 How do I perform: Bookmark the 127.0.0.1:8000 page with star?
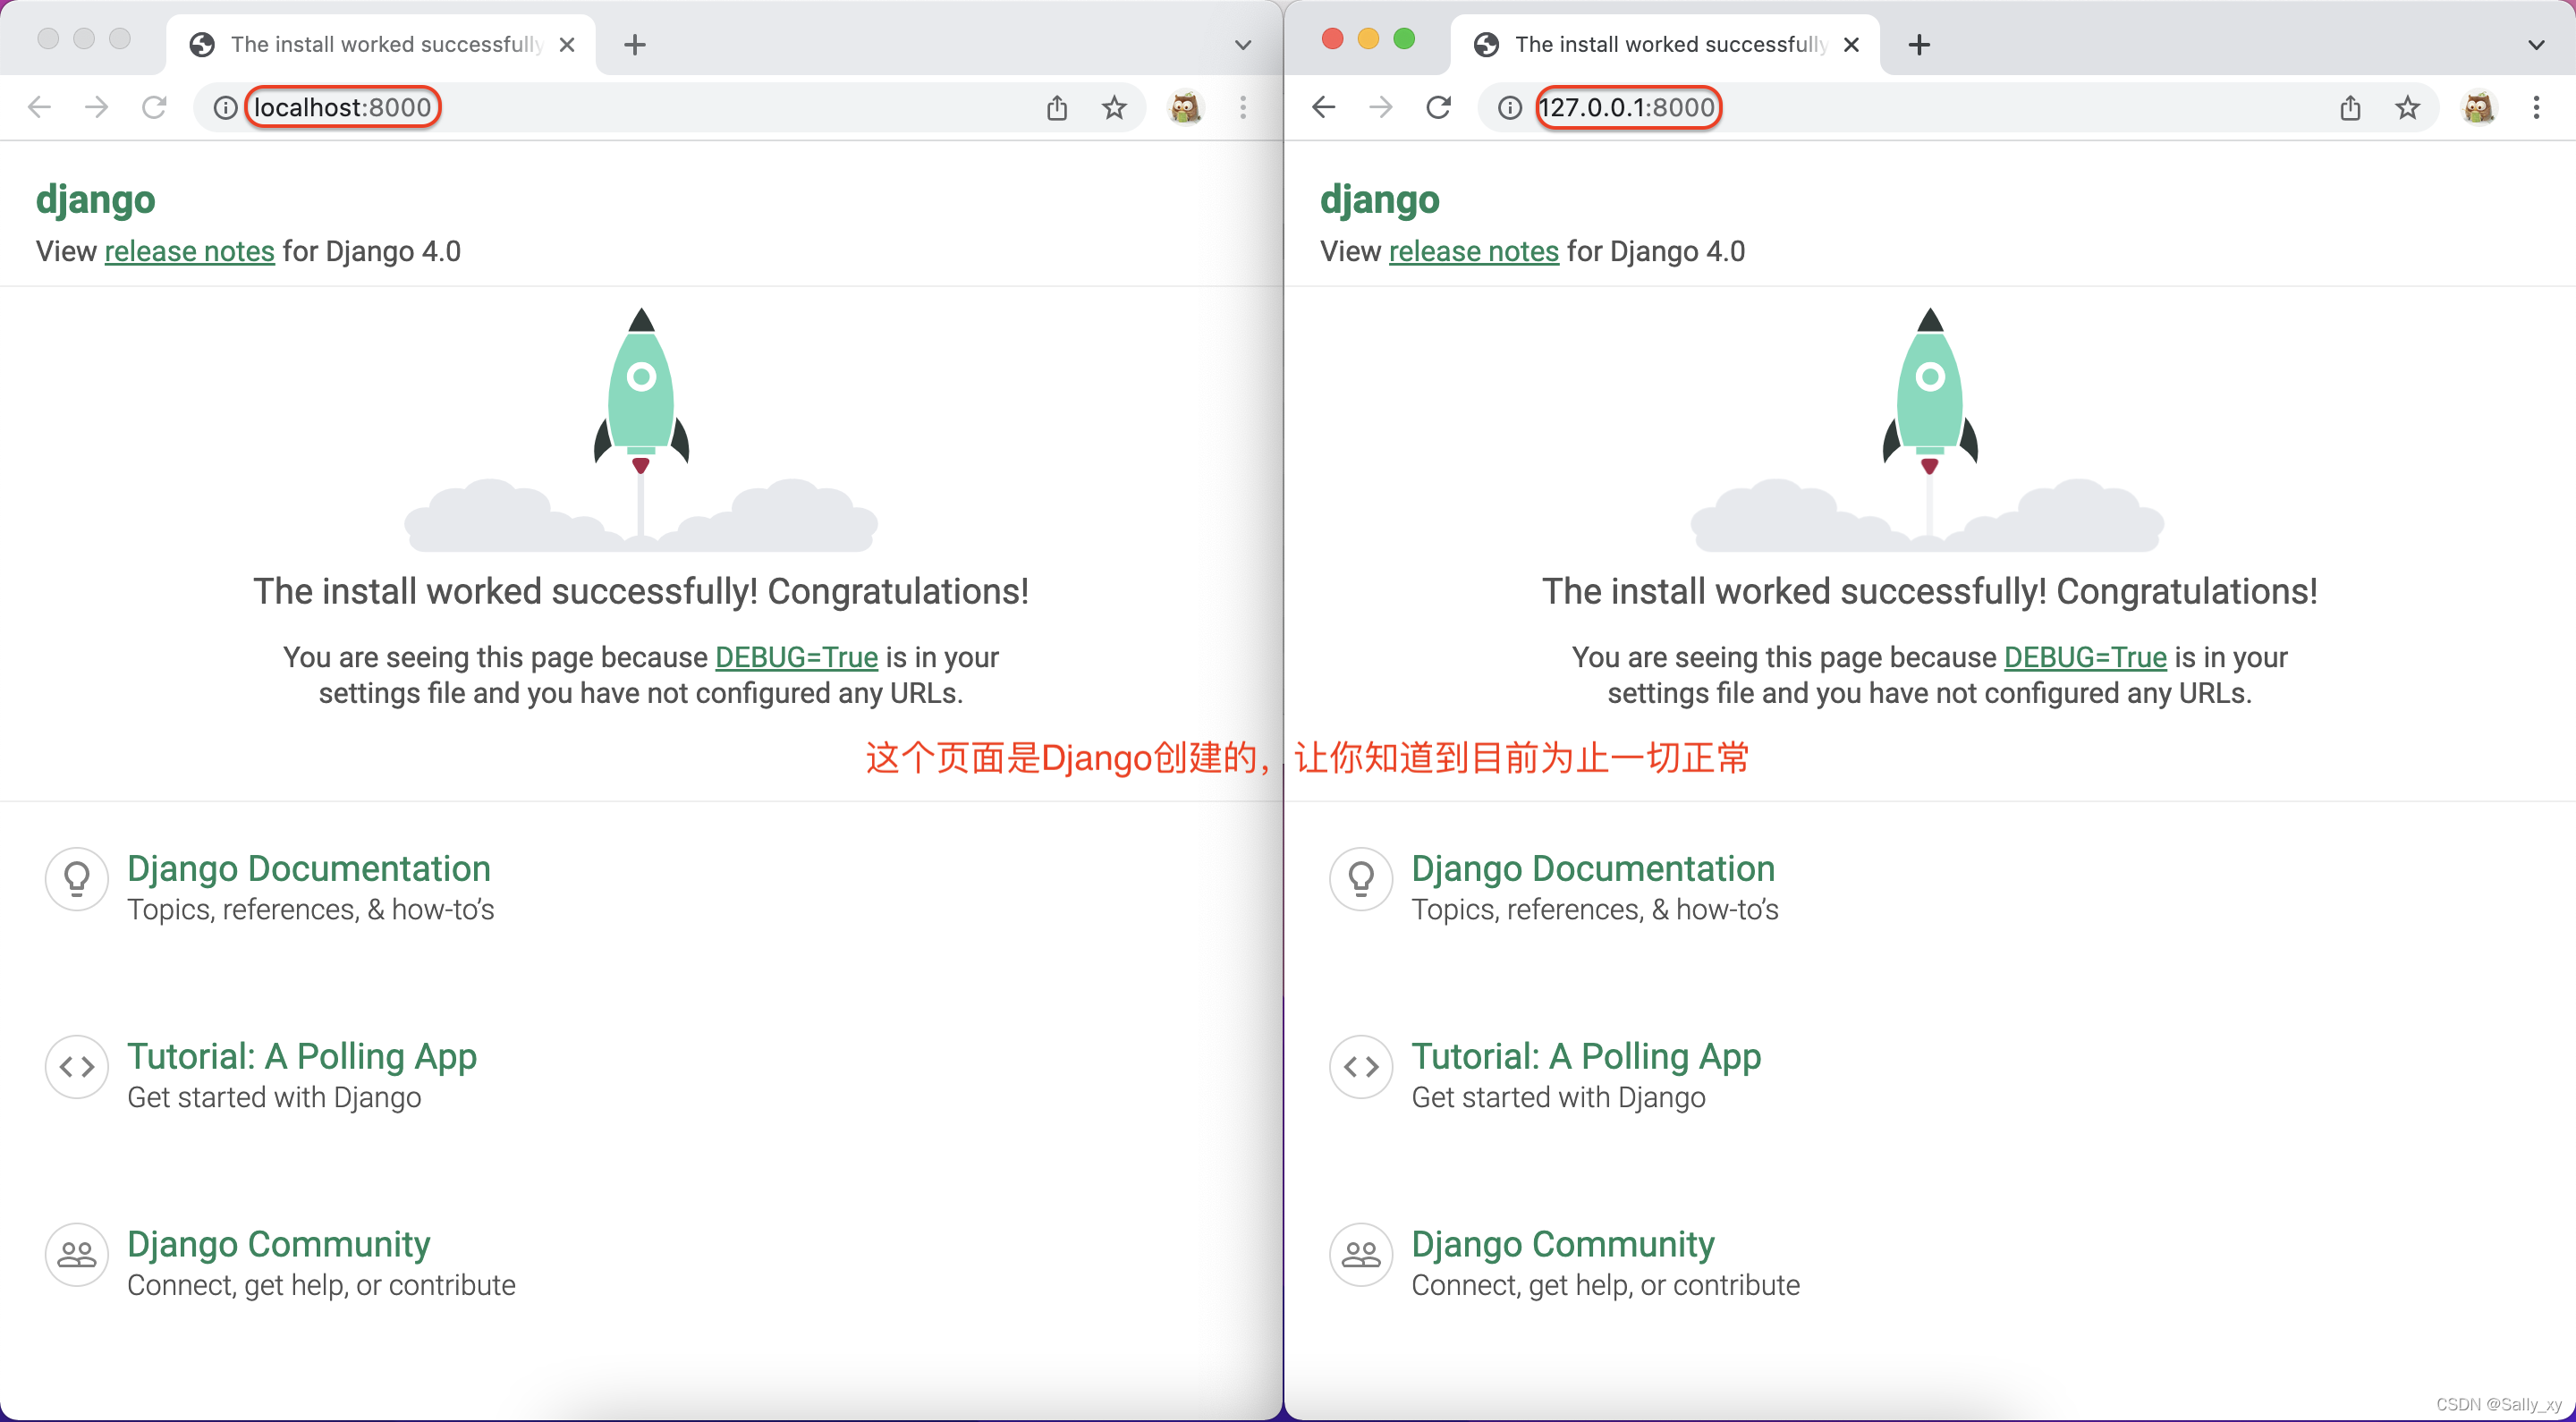[2408, 107]
